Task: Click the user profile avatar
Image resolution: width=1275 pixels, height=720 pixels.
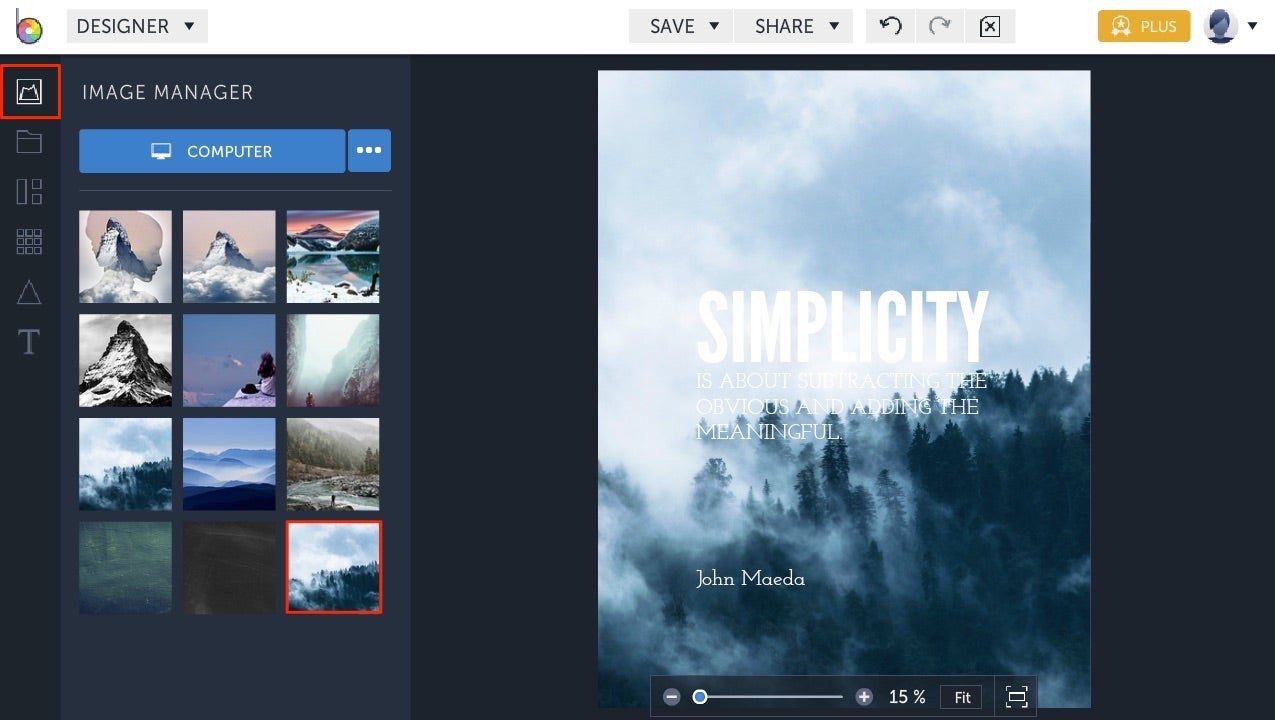Action: pyautogui.click(x=1221, y=27)
